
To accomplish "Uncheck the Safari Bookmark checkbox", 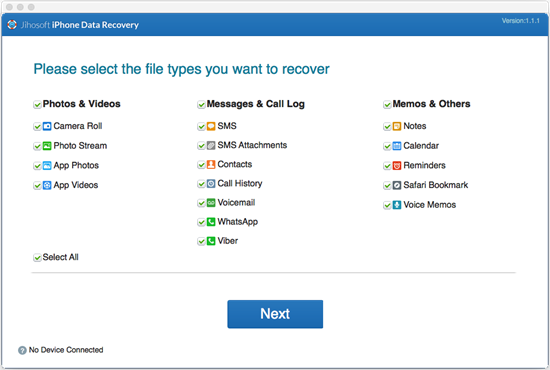I will [x=387, y=186].
